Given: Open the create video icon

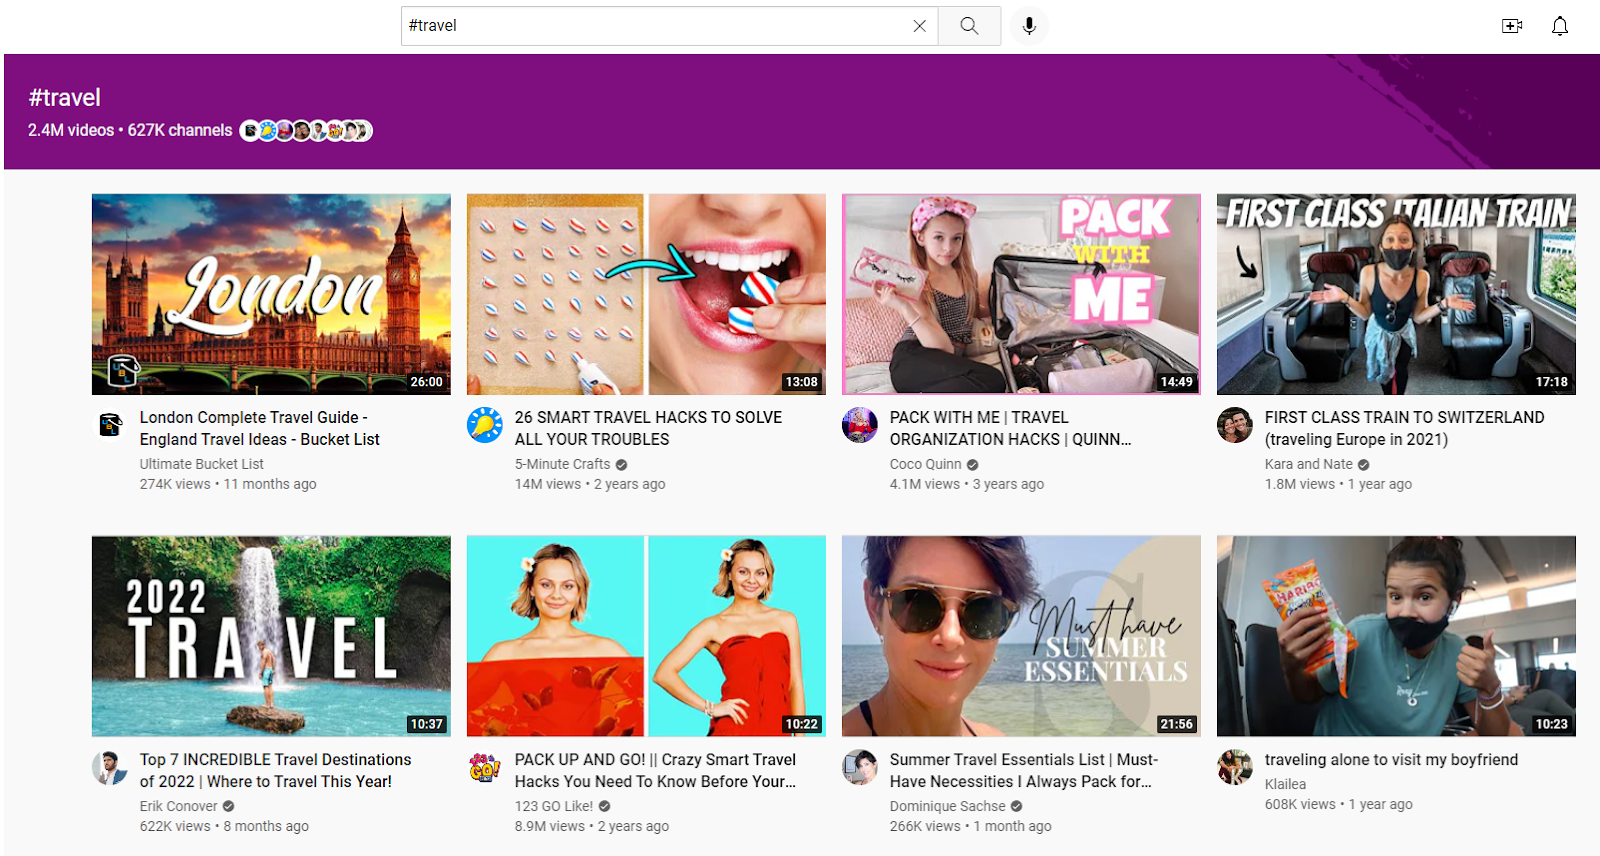Looking at the screenshot, I should coord(1511,26).
